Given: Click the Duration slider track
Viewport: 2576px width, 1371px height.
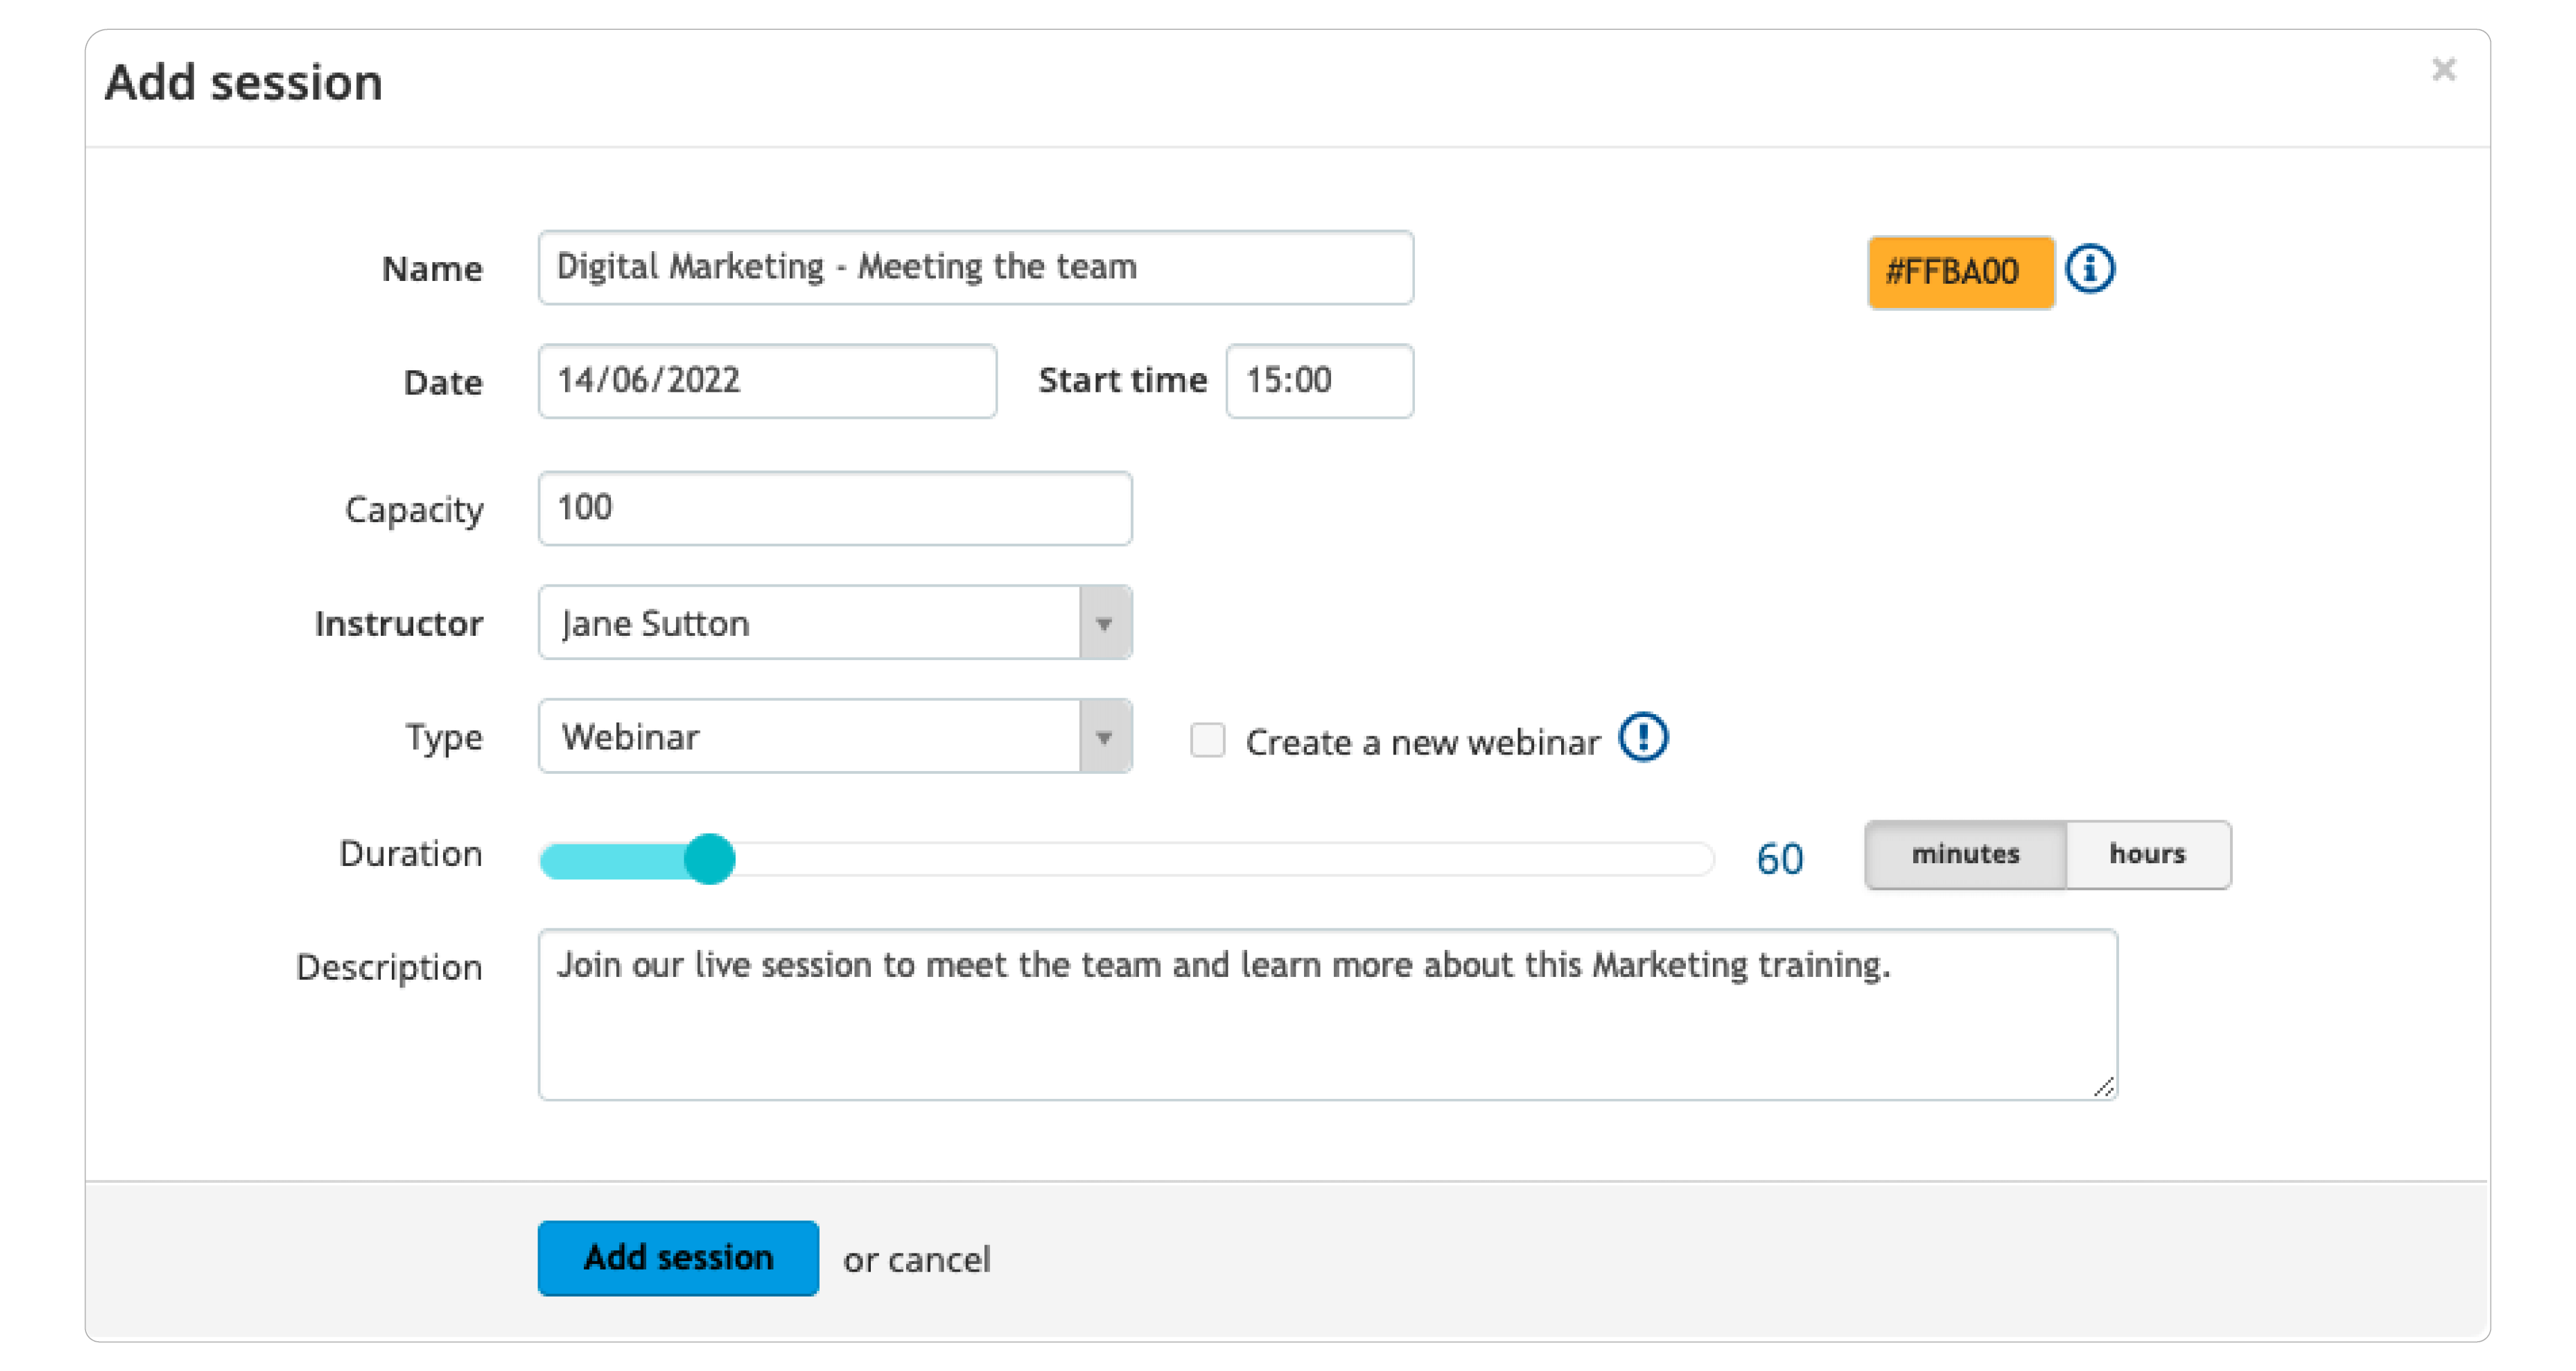Looking at the screenshot, I should tap(1127, 859).
